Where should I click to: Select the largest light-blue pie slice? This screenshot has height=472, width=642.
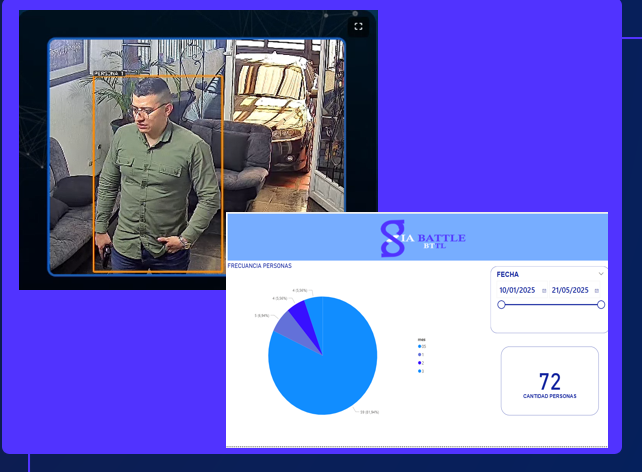pos(328,368)
